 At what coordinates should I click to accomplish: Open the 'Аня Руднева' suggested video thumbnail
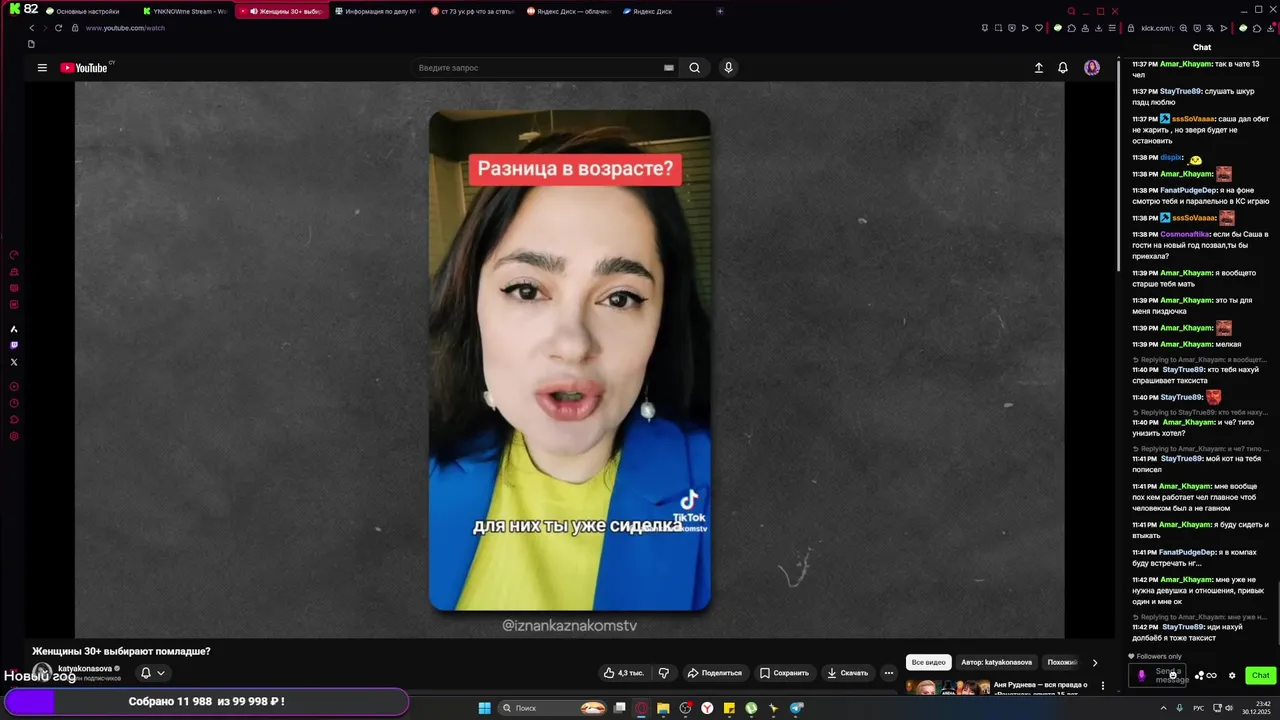(x=947, y=687)
